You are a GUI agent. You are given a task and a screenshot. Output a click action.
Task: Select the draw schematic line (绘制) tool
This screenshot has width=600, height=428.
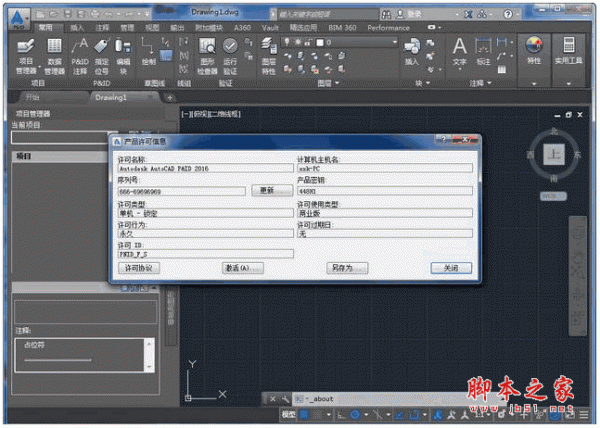[148, 51]
